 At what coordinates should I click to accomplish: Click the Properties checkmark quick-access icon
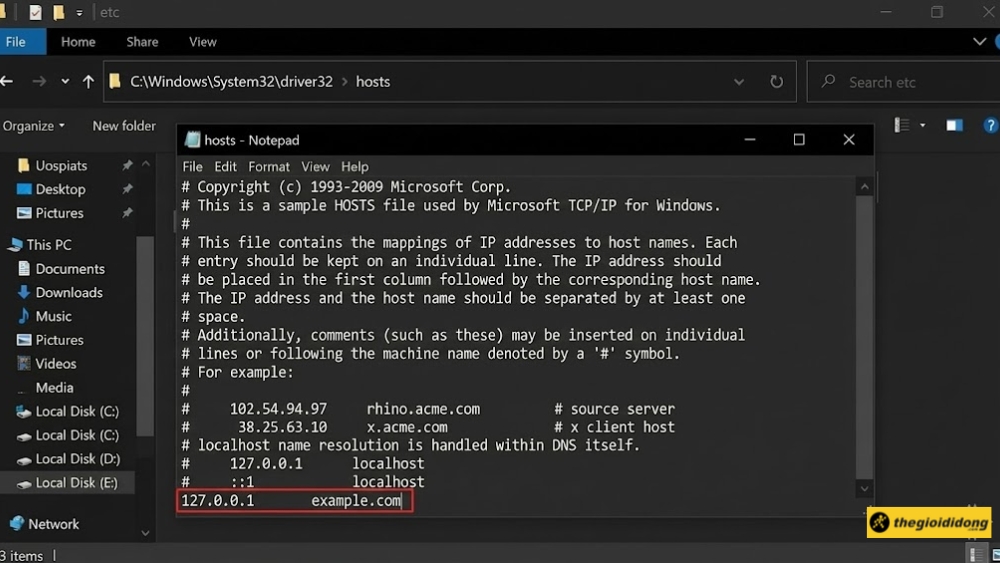(36, 12)
